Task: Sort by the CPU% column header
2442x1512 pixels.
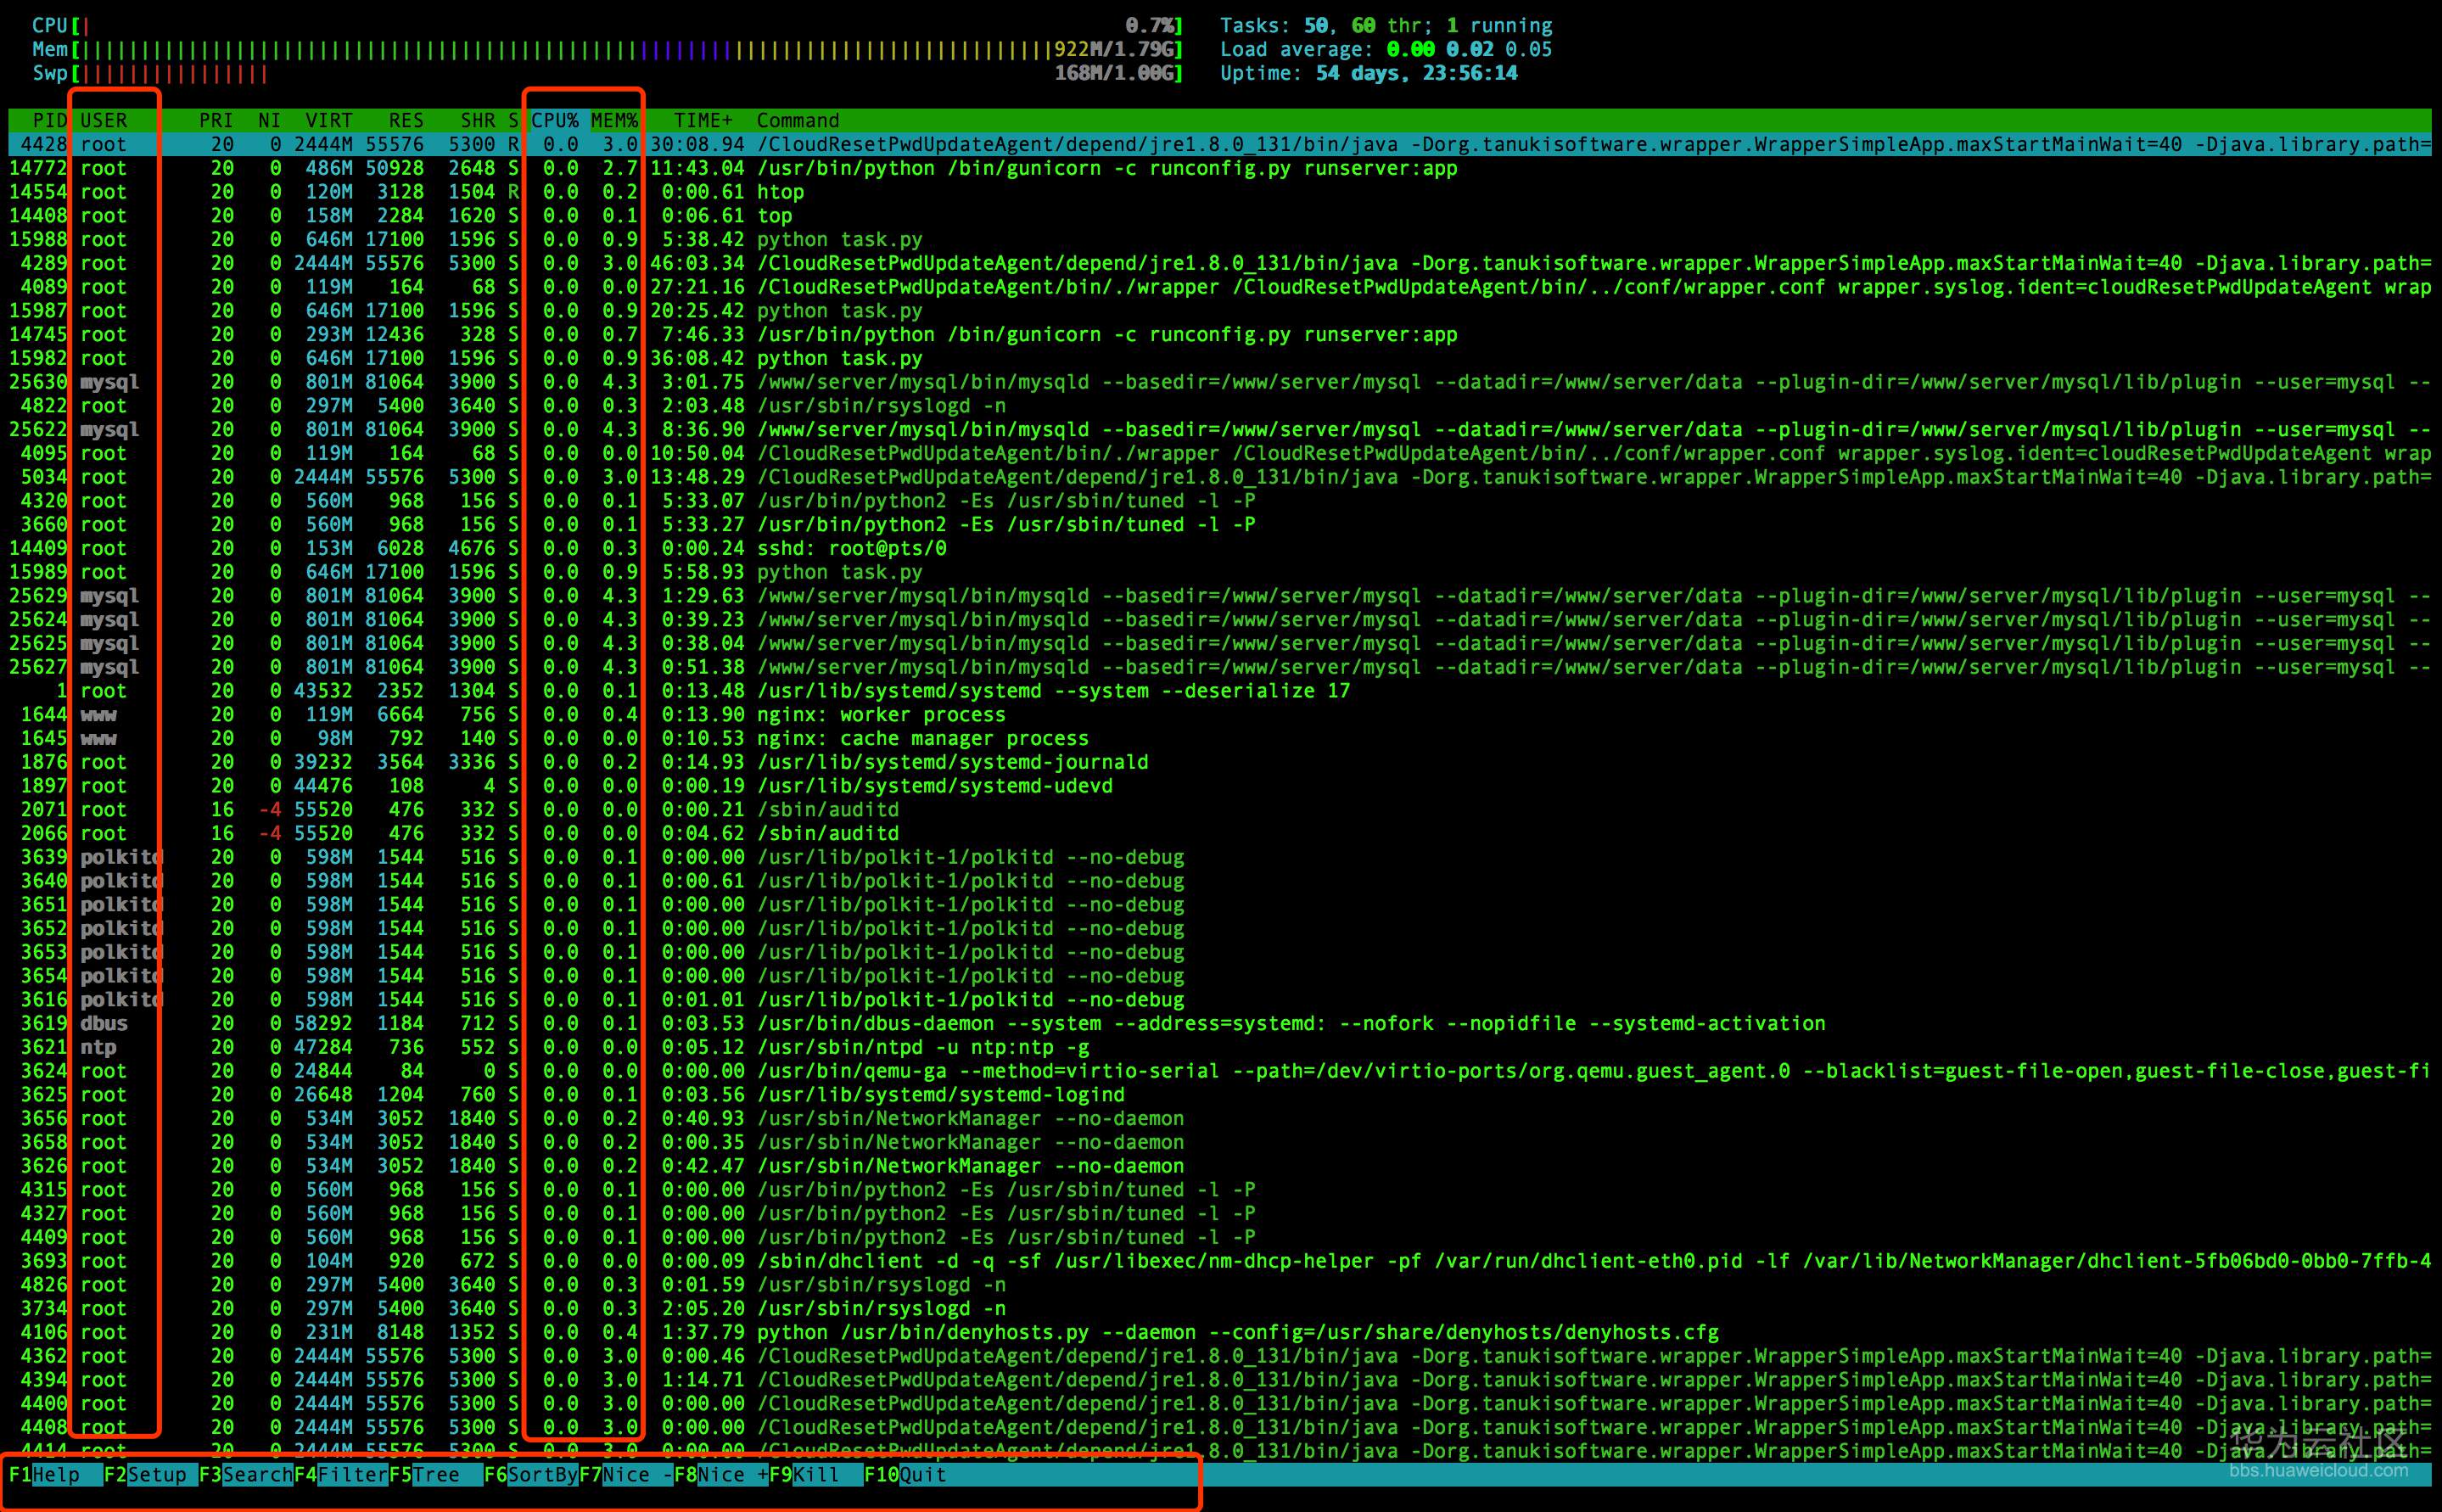Action: [x=555, y=120]
